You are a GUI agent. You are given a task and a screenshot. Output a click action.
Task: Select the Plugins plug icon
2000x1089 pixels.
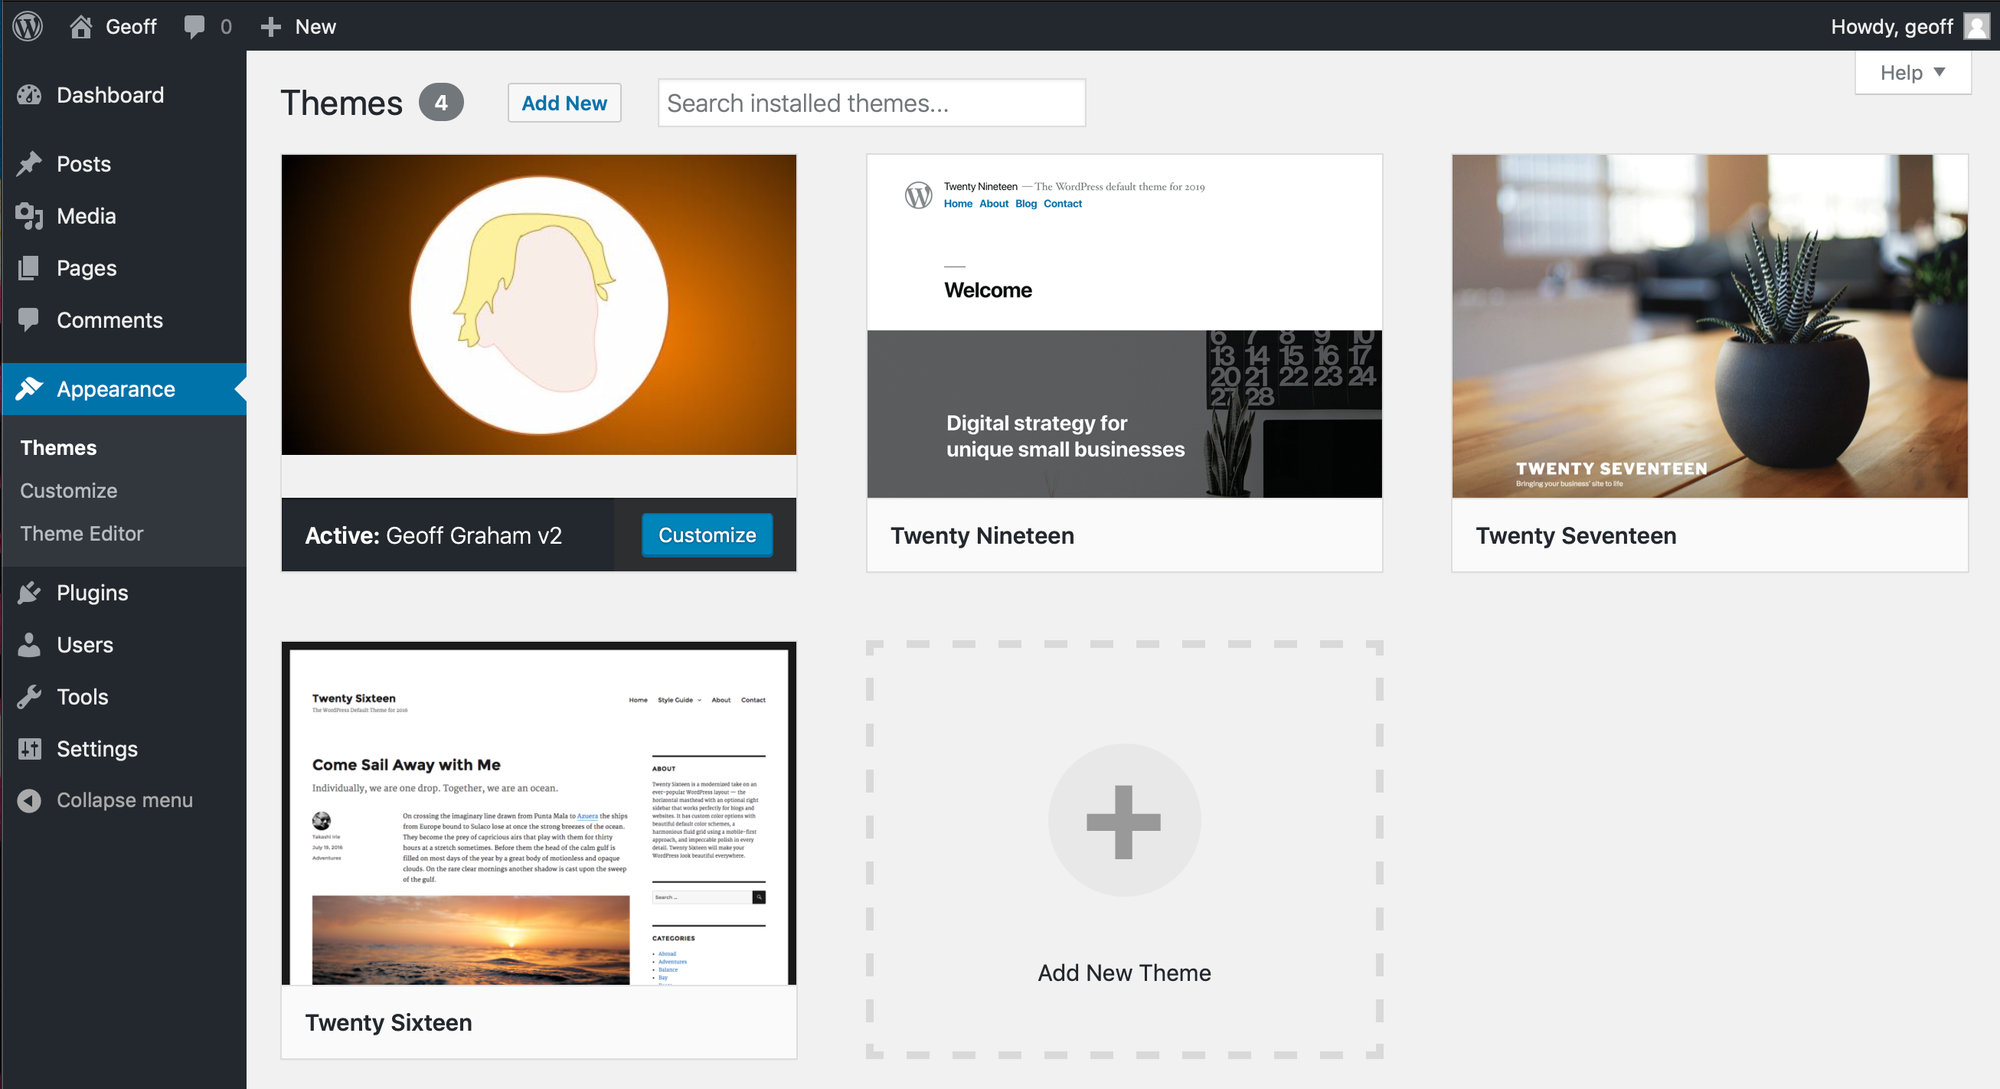(x=30, y=592)
